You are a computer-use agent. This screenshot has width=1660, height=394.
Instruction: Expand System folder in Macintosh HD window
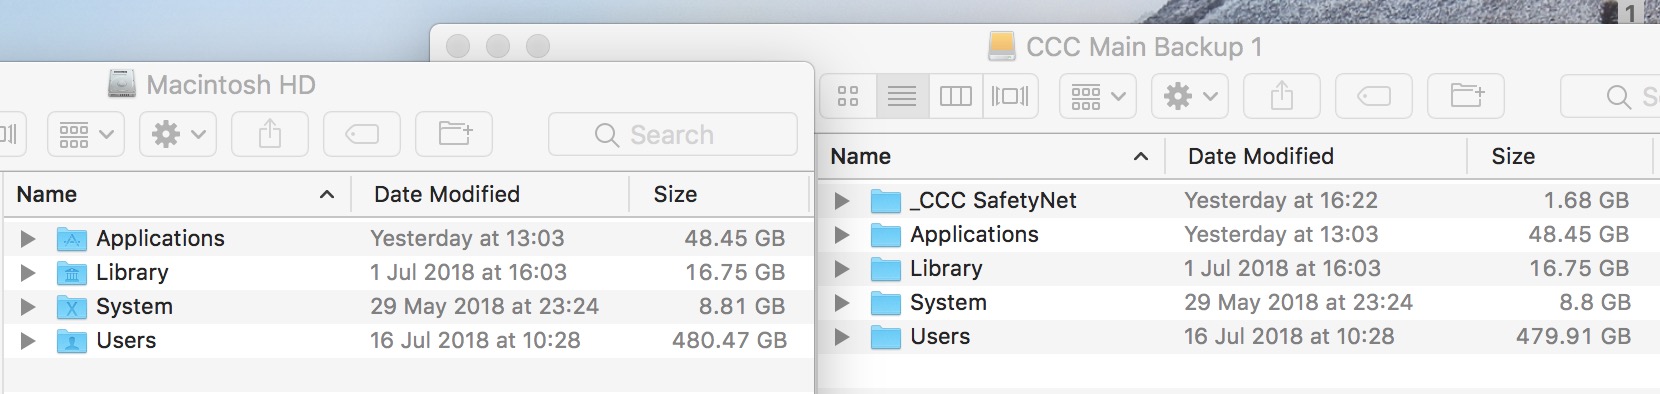[28, 306]
